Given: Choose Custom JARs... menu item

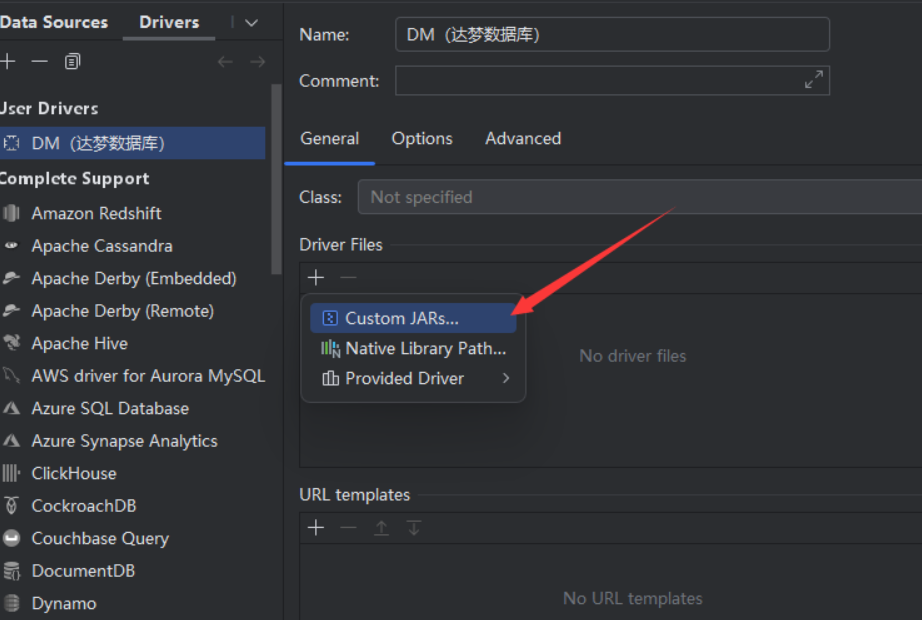Looking at the screenshot, I should coord(413,318).
